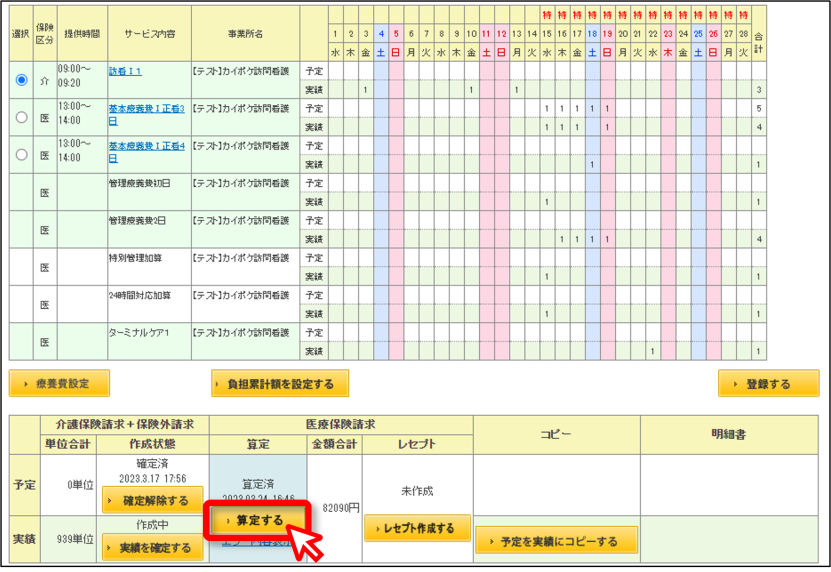Click the 療養費設定 button
Image resolution: width=831 pixels, height=572 pixels.
click(x=59, y=383)
